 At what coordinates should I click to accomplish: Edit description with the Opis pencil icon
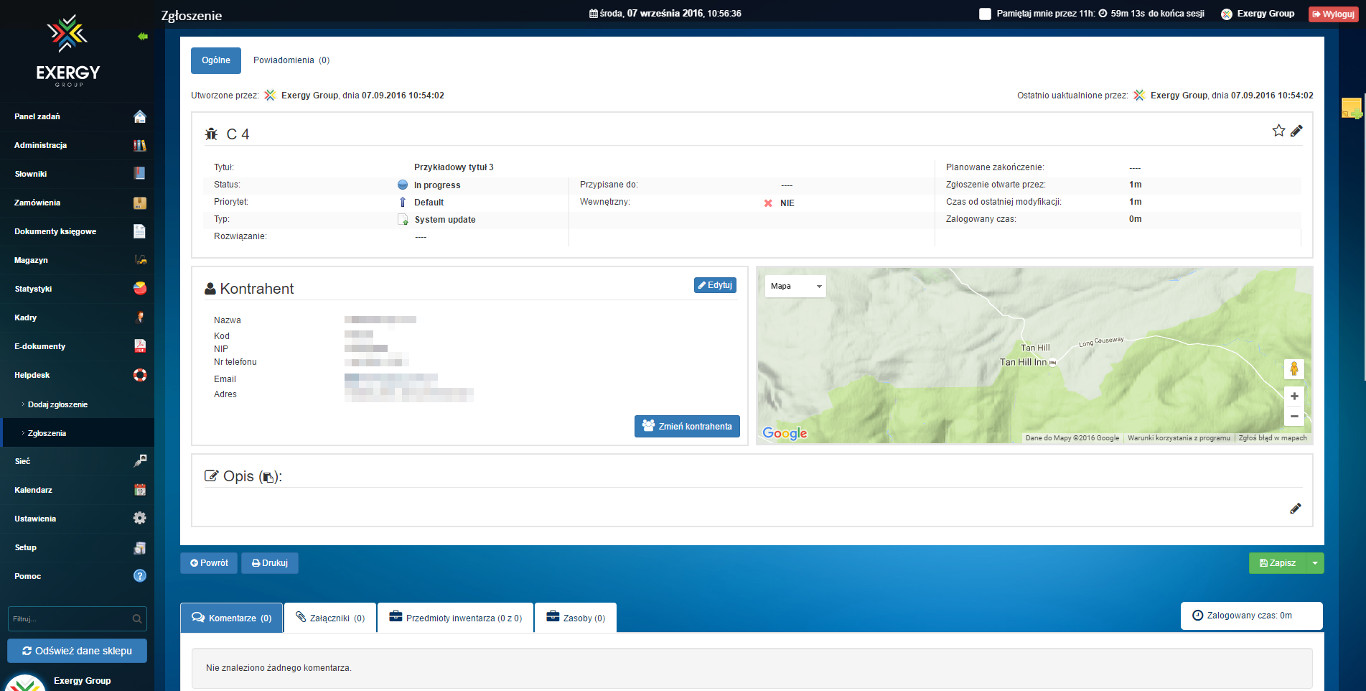click(1296, 509)
